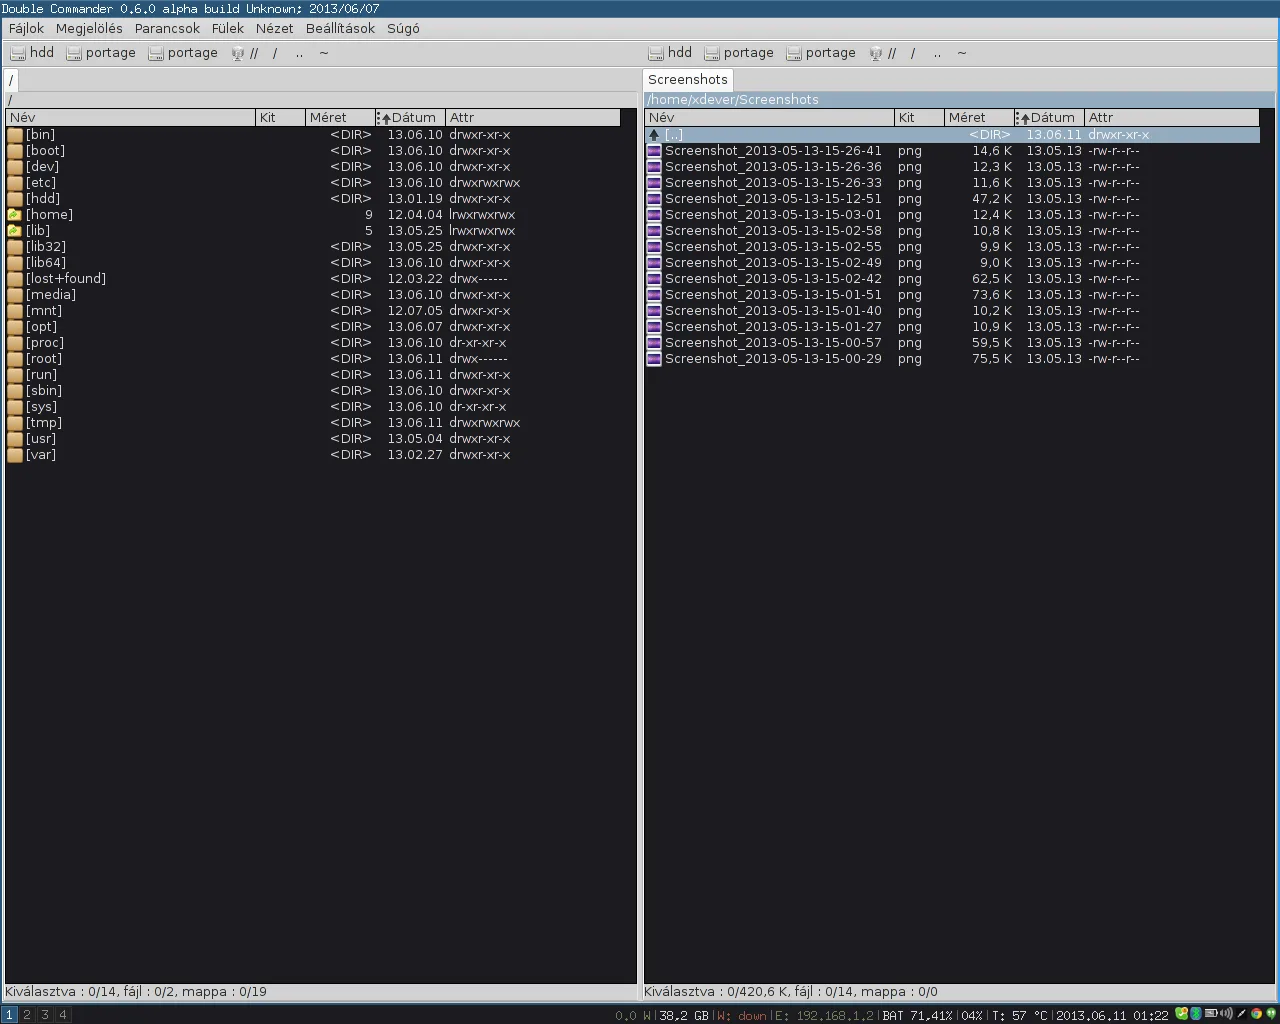The width and height of the screenshot is (1280, 1024).
Task: Click the left panel '/' path bar
Action: (x=320, y=100)
